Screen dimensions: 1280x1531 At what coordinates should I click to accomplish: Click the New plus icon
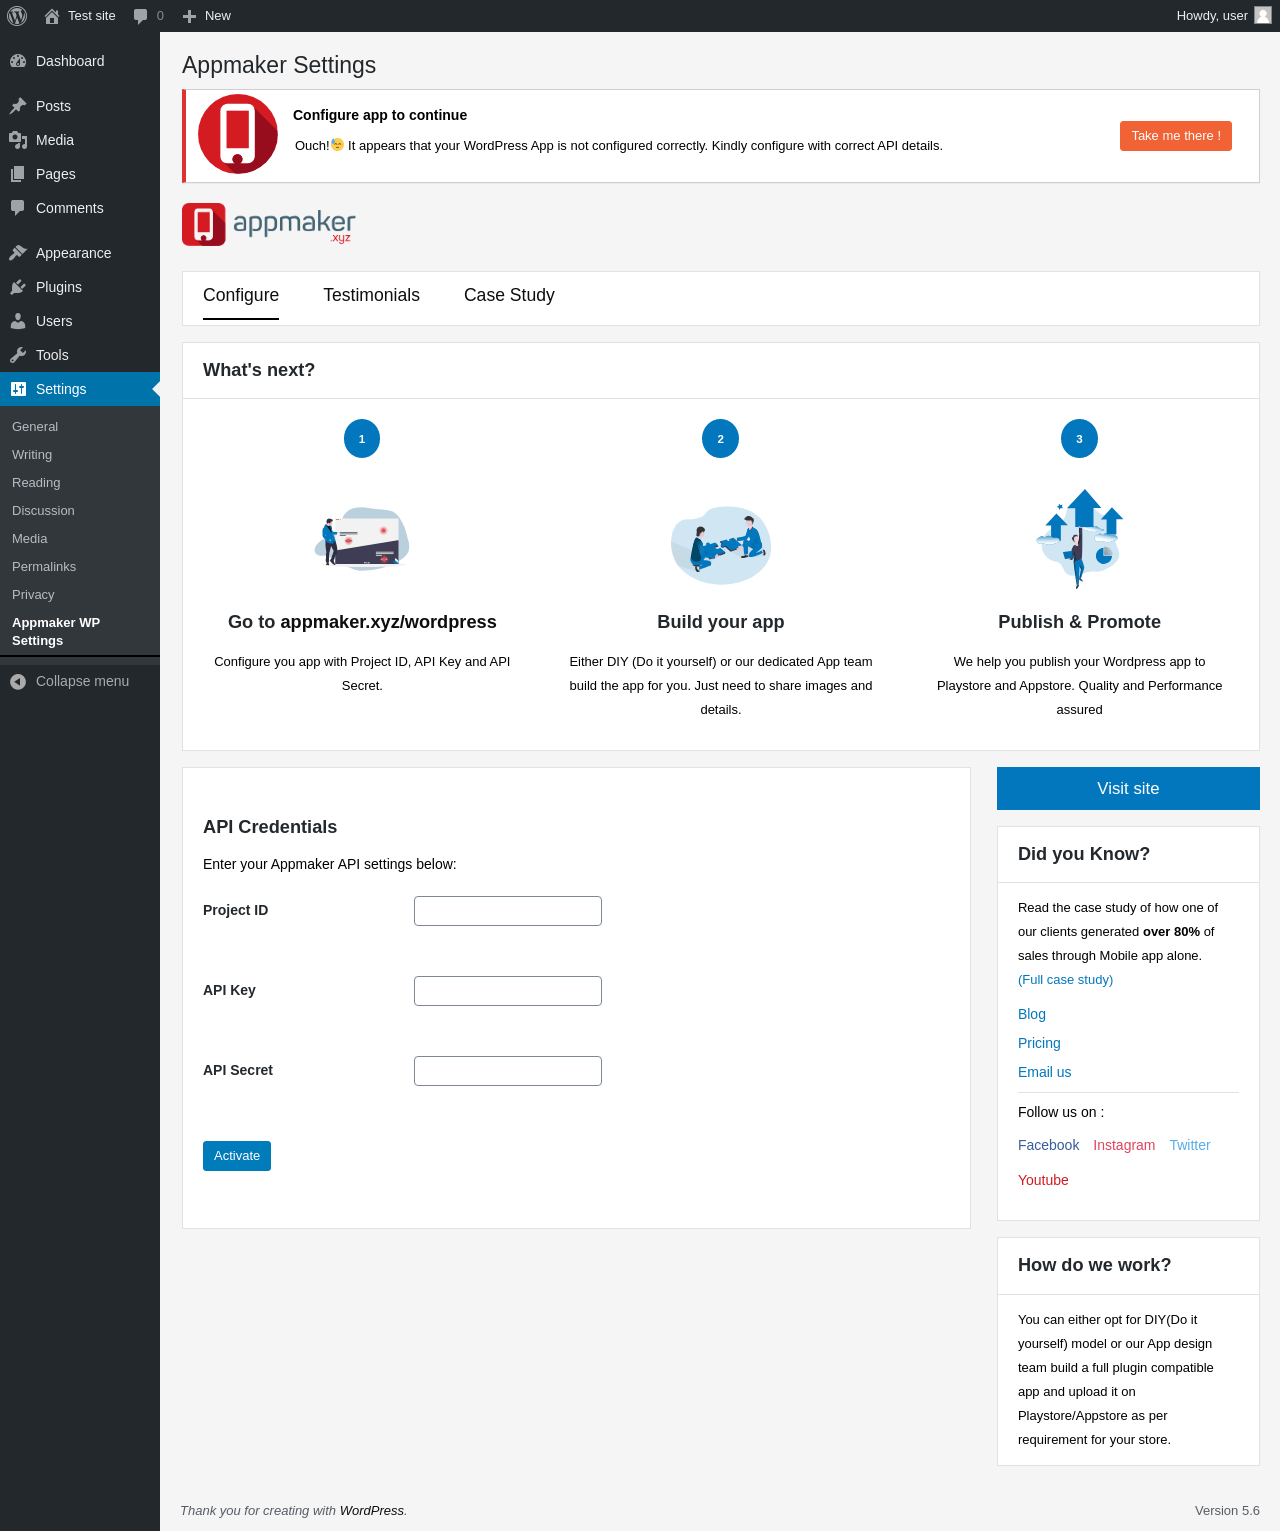(x=189, y=16)
